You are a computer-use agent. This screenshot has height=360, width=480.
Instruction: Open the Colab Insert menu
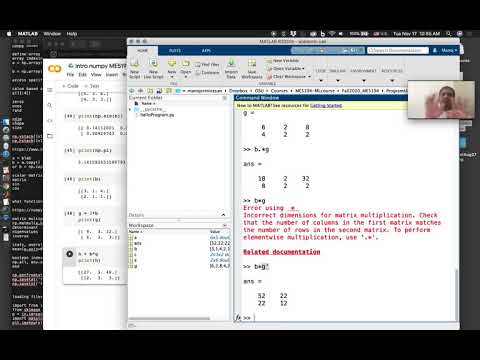coord(112,75)
